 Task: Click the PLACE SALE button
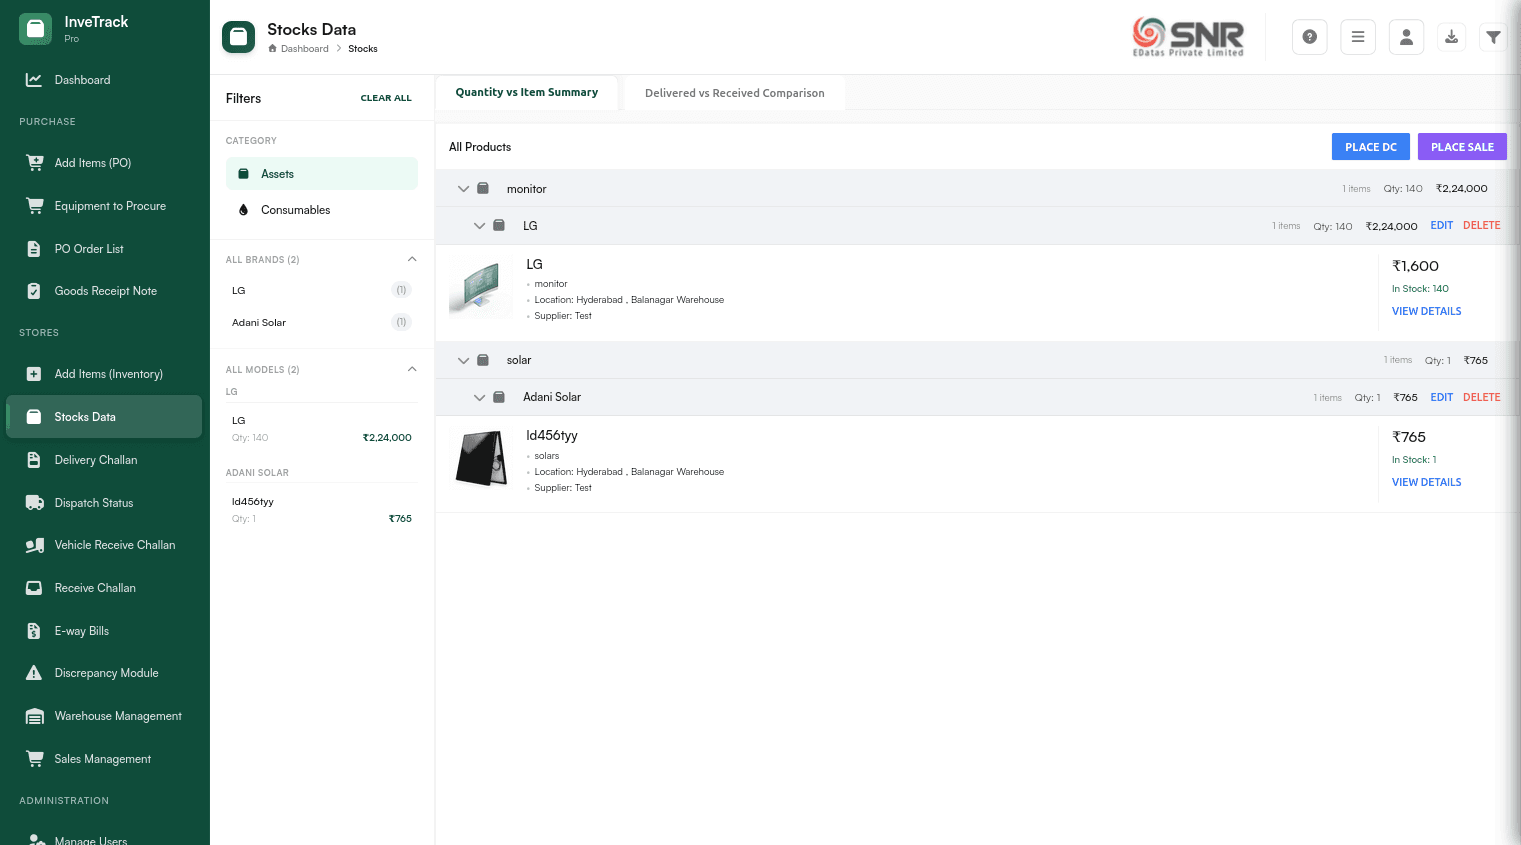click(x=1461, y=147)
